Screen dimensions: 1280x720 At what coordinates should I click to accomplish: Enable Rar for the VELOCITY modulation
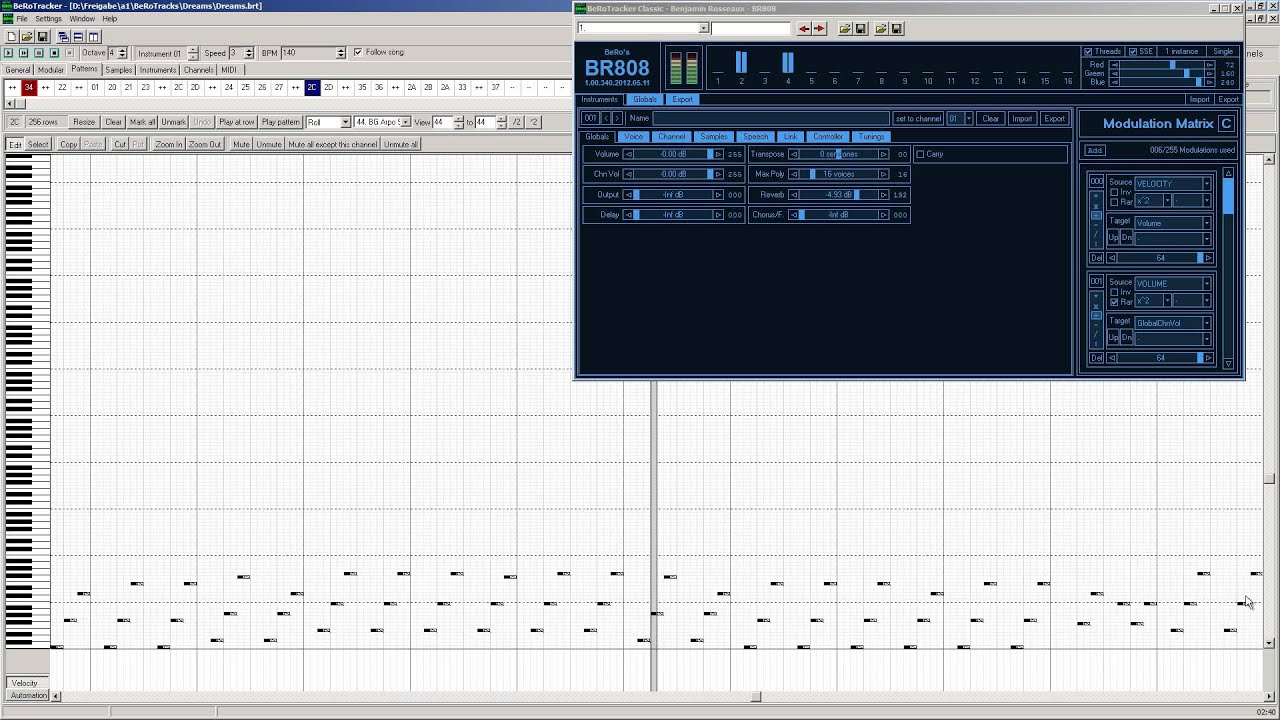(x=1115, y=202)
